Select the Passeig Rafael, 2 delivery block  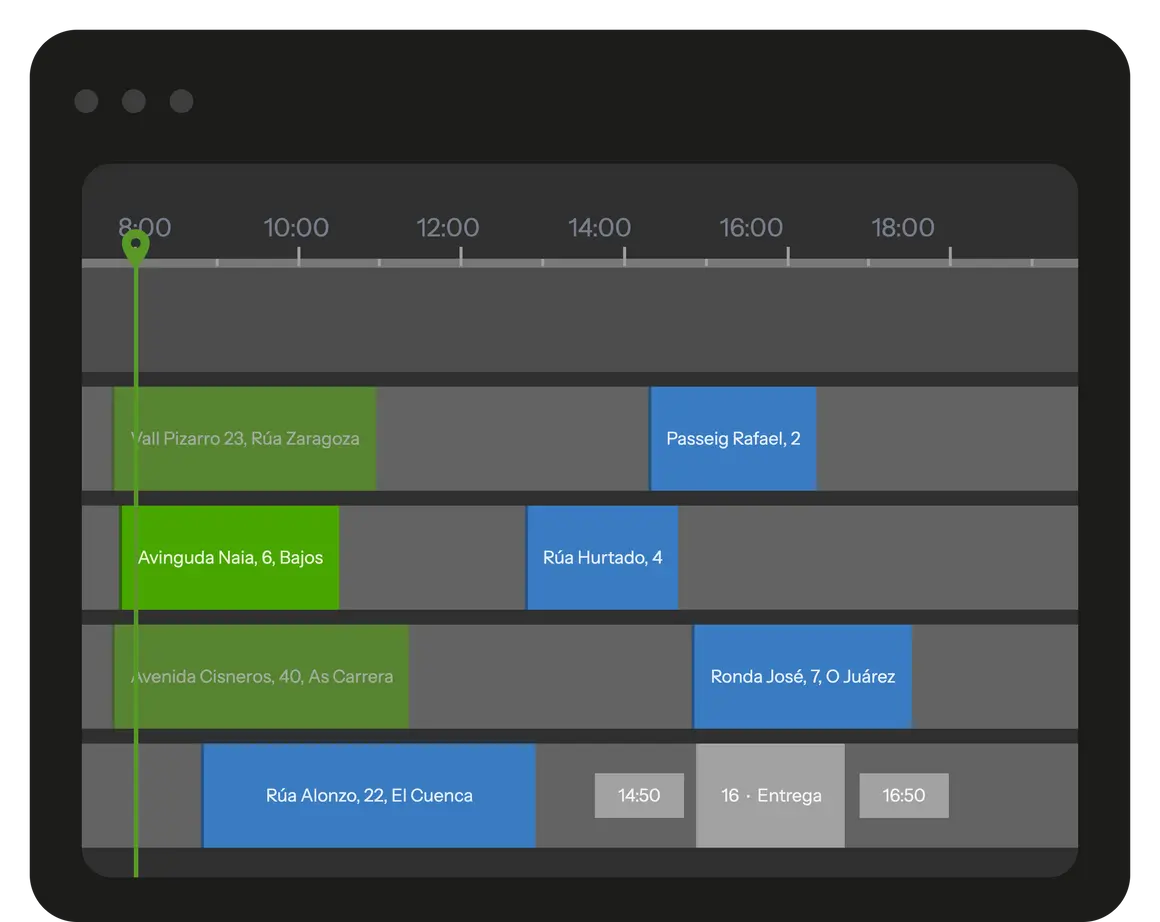pos(733,439)
